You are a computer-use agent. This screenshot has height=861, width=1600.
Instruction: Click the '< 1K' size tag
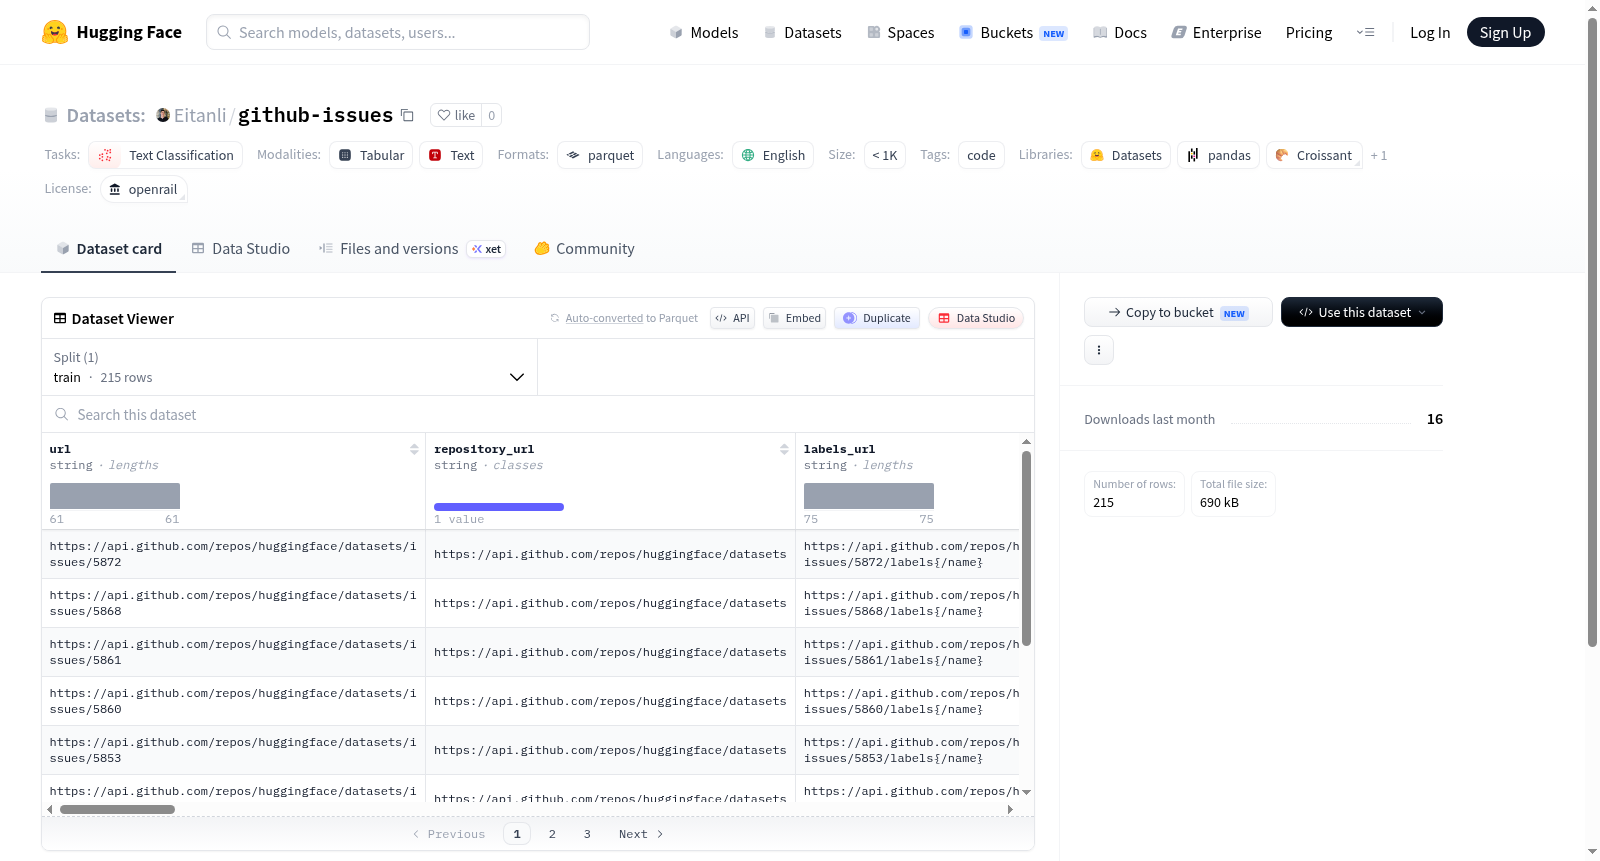[x=885, y=155]
